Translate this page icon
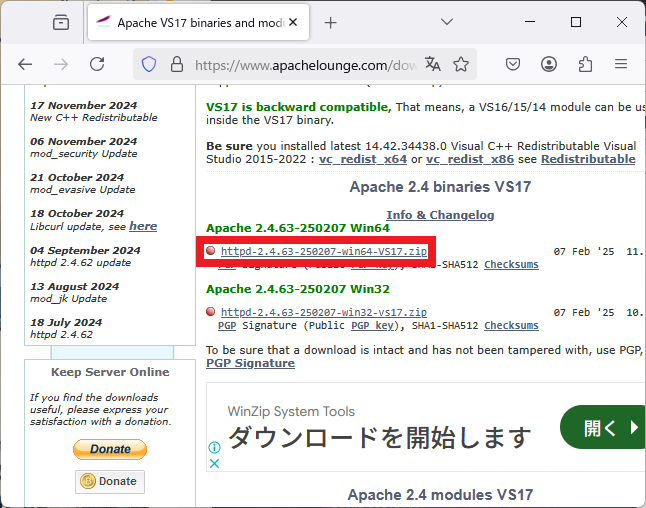Viewport: 646px width, 508px height. coord(433,64)
